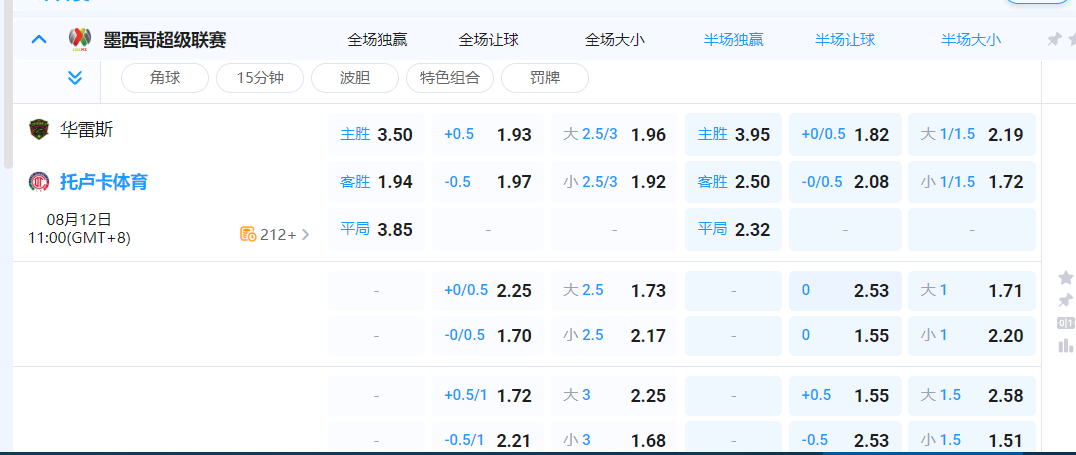Click the FC Juárez (华雷斯) team crest
Image resolution: width=1076 pixels, height=455 pixels.
38,129
